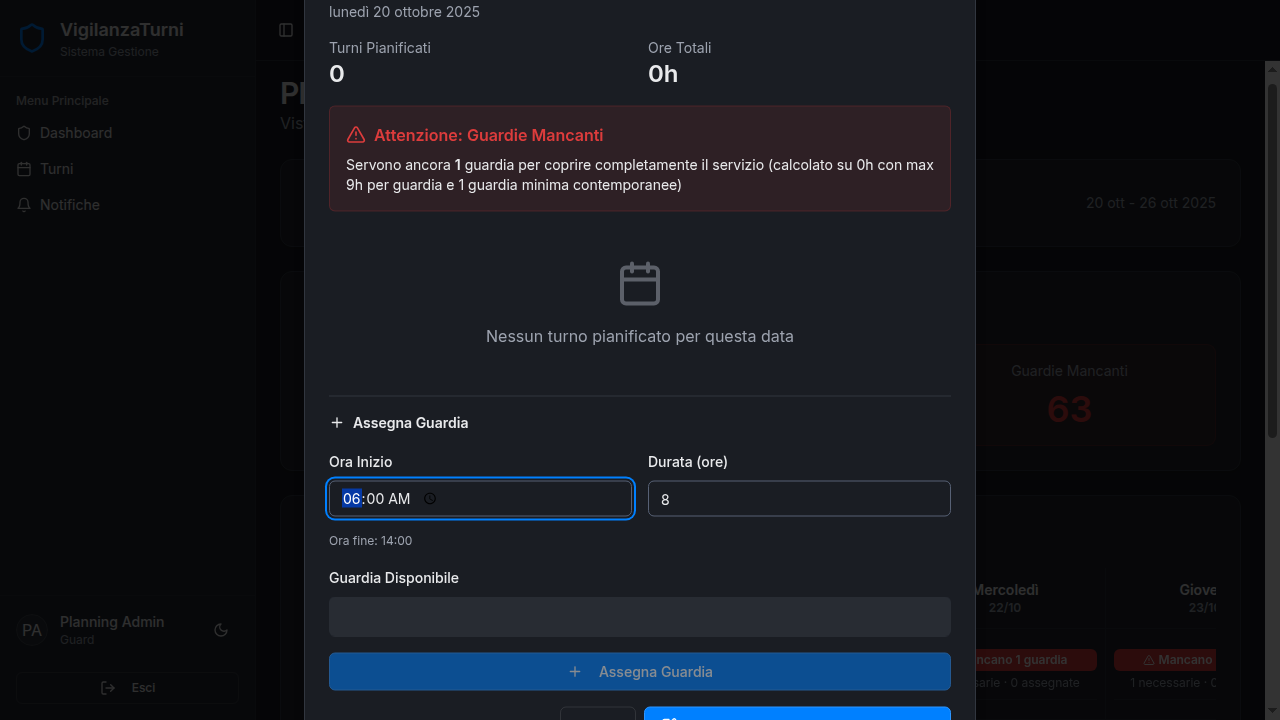Go to the Turni menu item

(56, 169)
